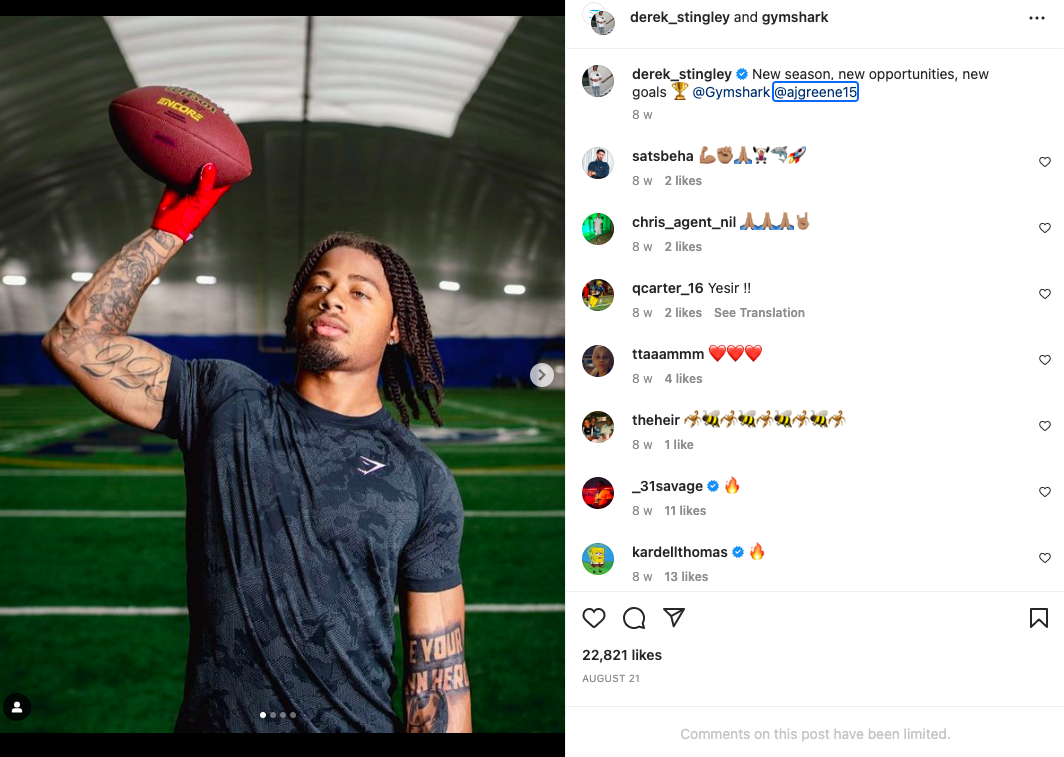The height and width of the screenshot is (757, 1064).
Task: Share post via paper plane icon
Action: (x=674, y=618)
